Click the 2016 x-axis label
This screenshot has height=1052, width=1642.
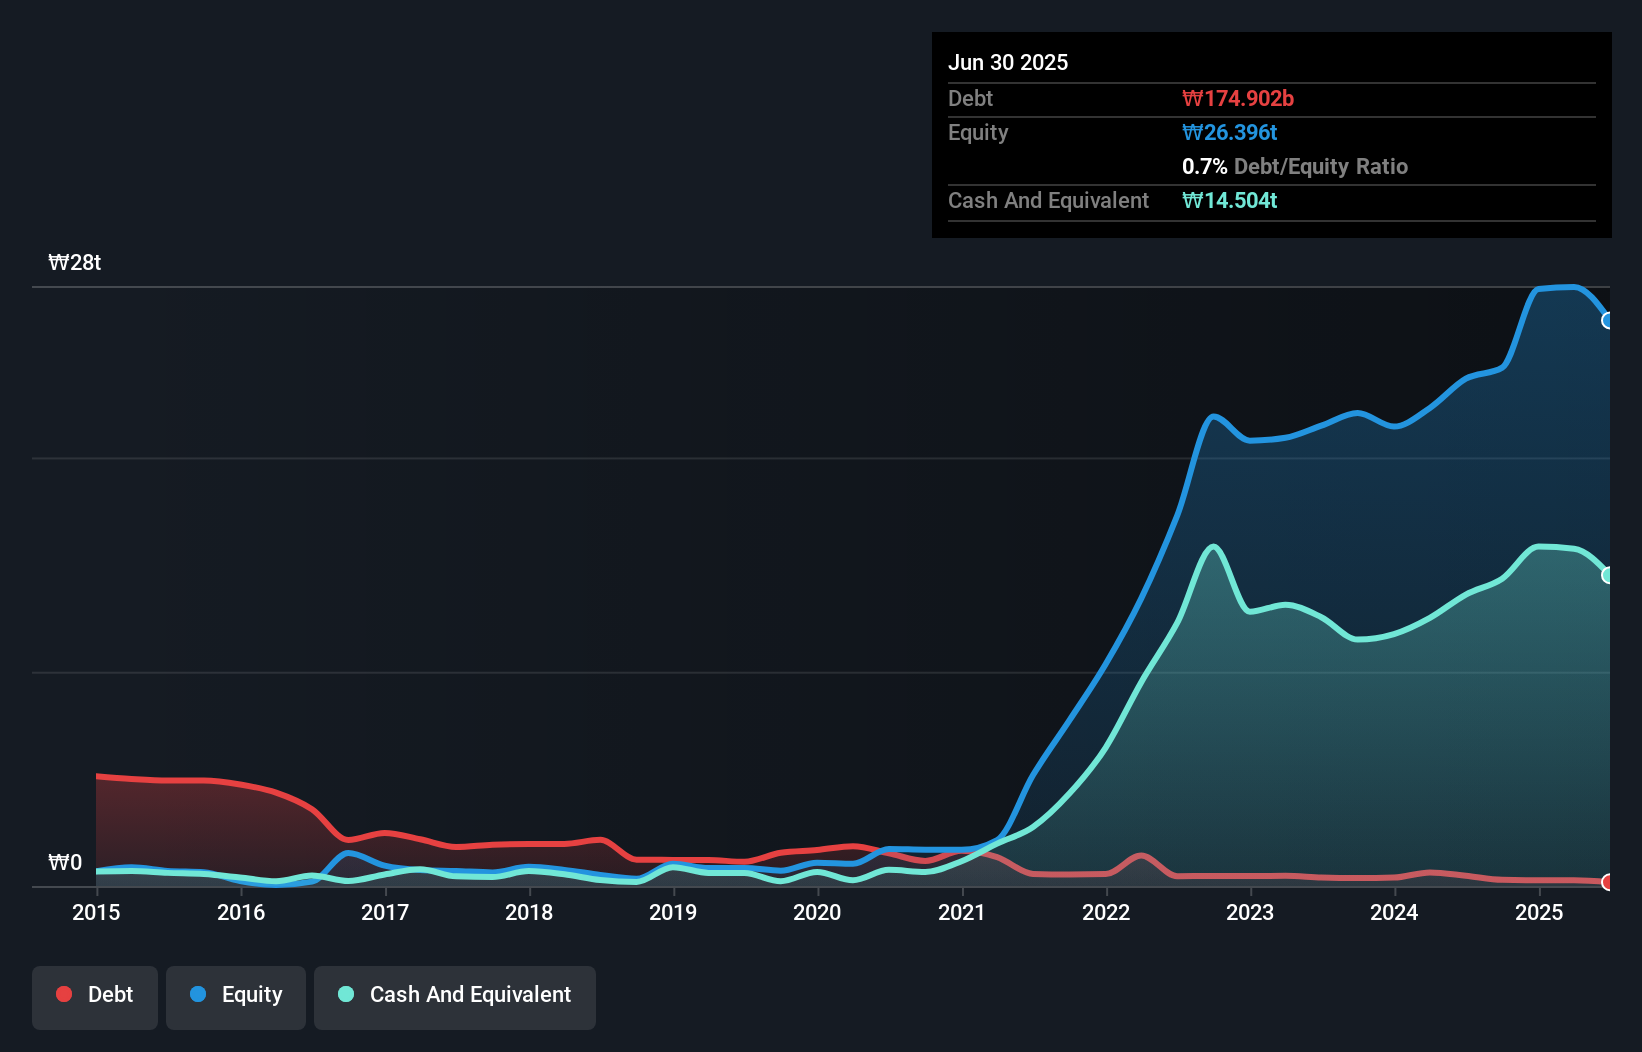tap(241, 912)
